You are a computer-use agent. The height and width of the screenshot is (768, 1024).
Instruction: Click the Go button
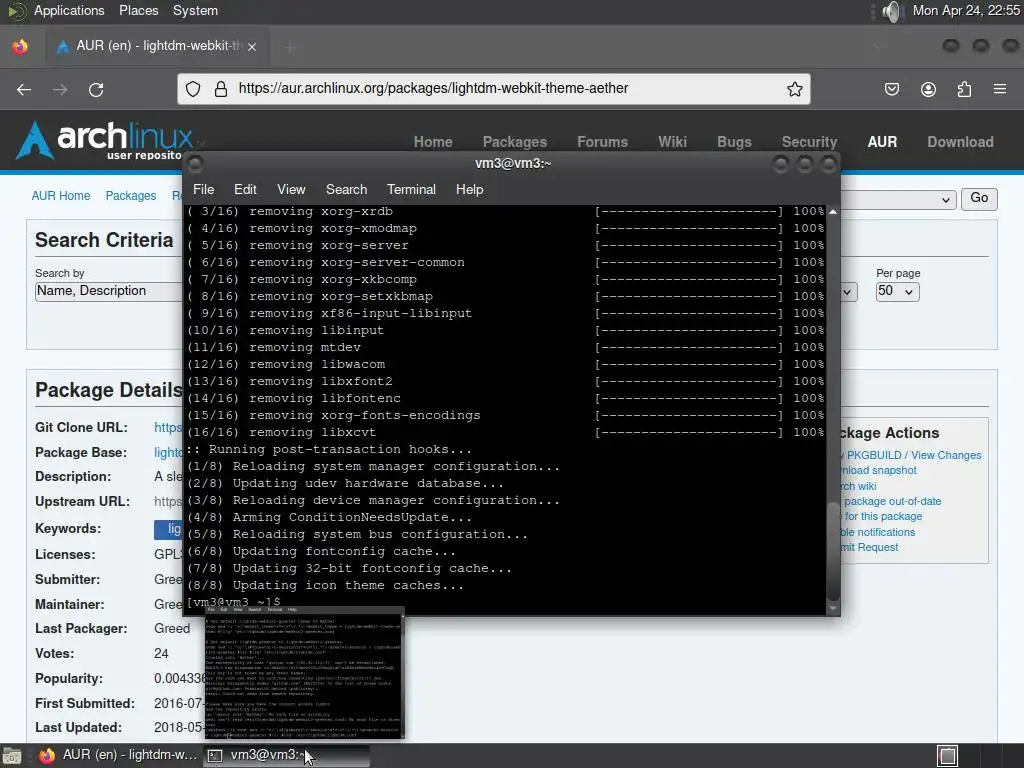[979, 198]
